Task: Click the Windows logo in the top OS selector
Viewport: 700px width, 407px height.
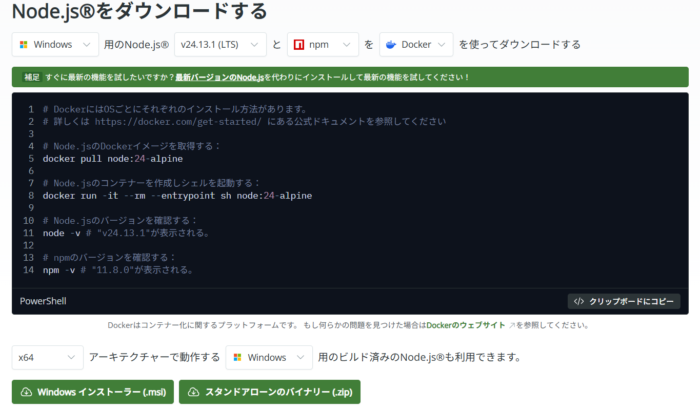Action: (24, 45)
